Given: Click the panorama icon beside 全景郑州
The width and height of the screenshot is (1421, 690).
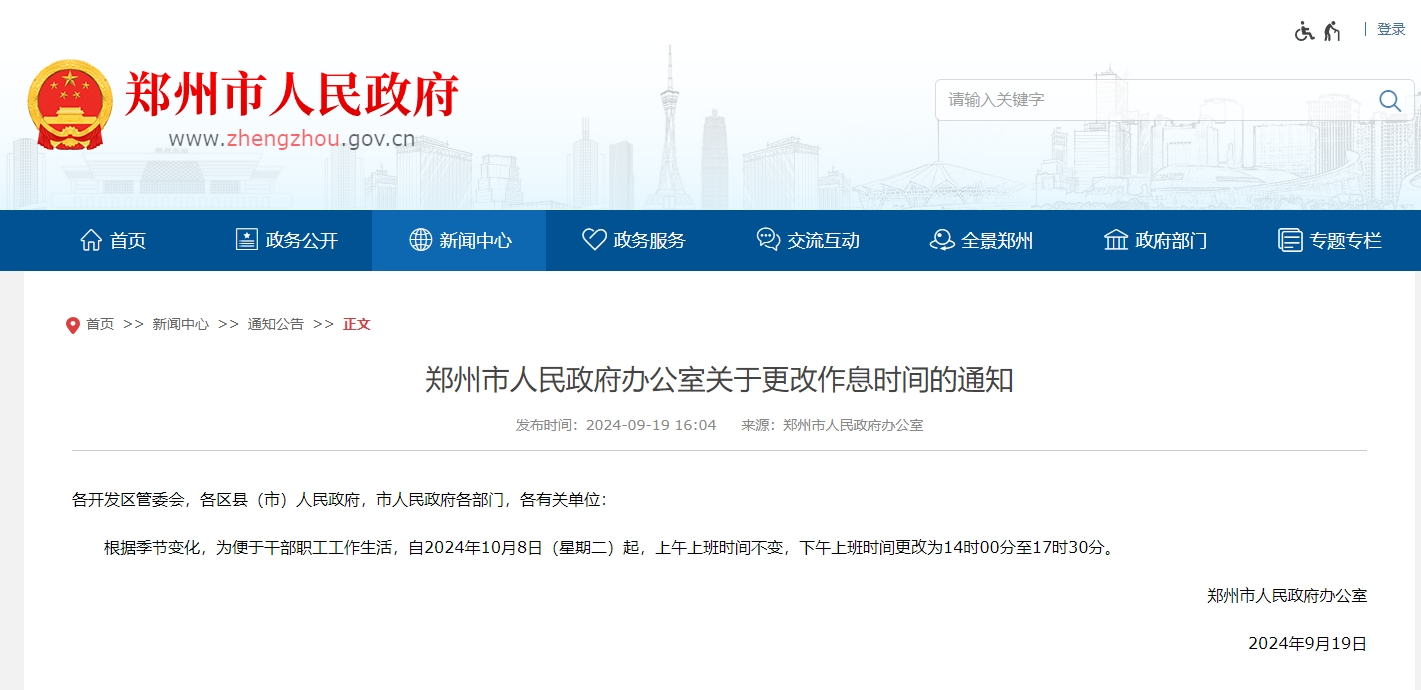Looking at the screenshot, I should (x=942, y=240).
